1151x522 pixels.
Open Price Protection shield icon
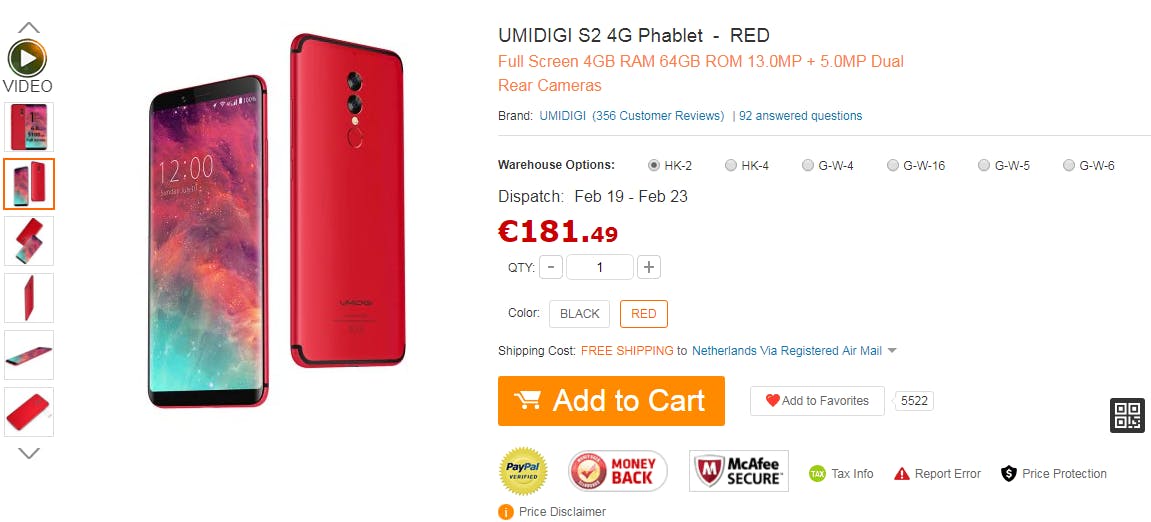1009,474
